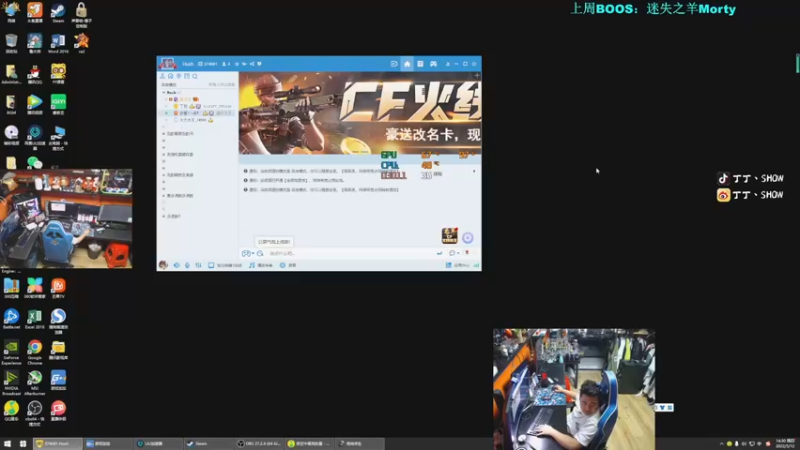Click the music note accompaniment button

click(x=261, y=265)
